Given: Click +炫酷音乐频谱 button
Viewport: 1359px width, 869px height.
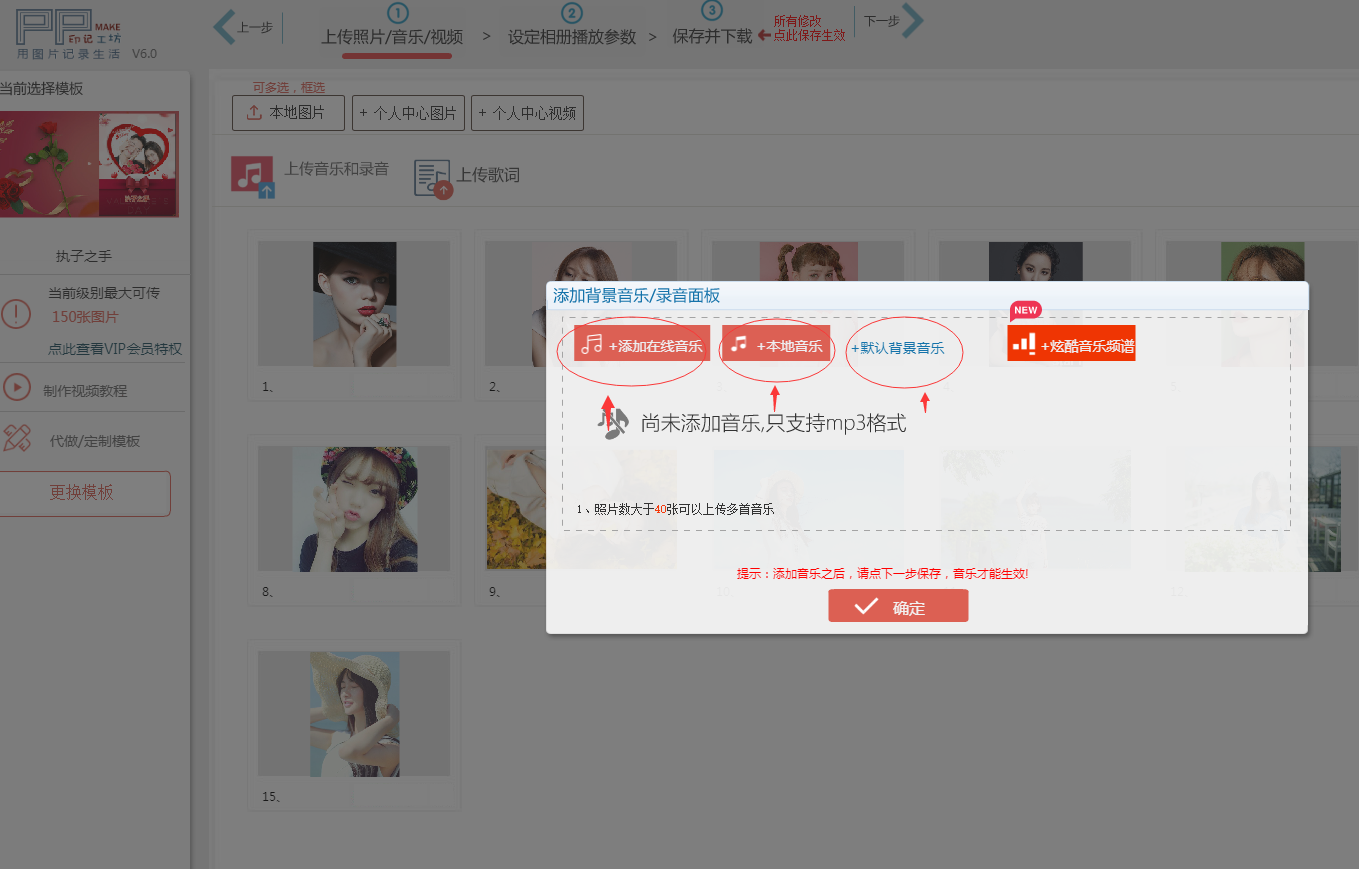Looking at the screenshot, I should (x=1071, y=343).
